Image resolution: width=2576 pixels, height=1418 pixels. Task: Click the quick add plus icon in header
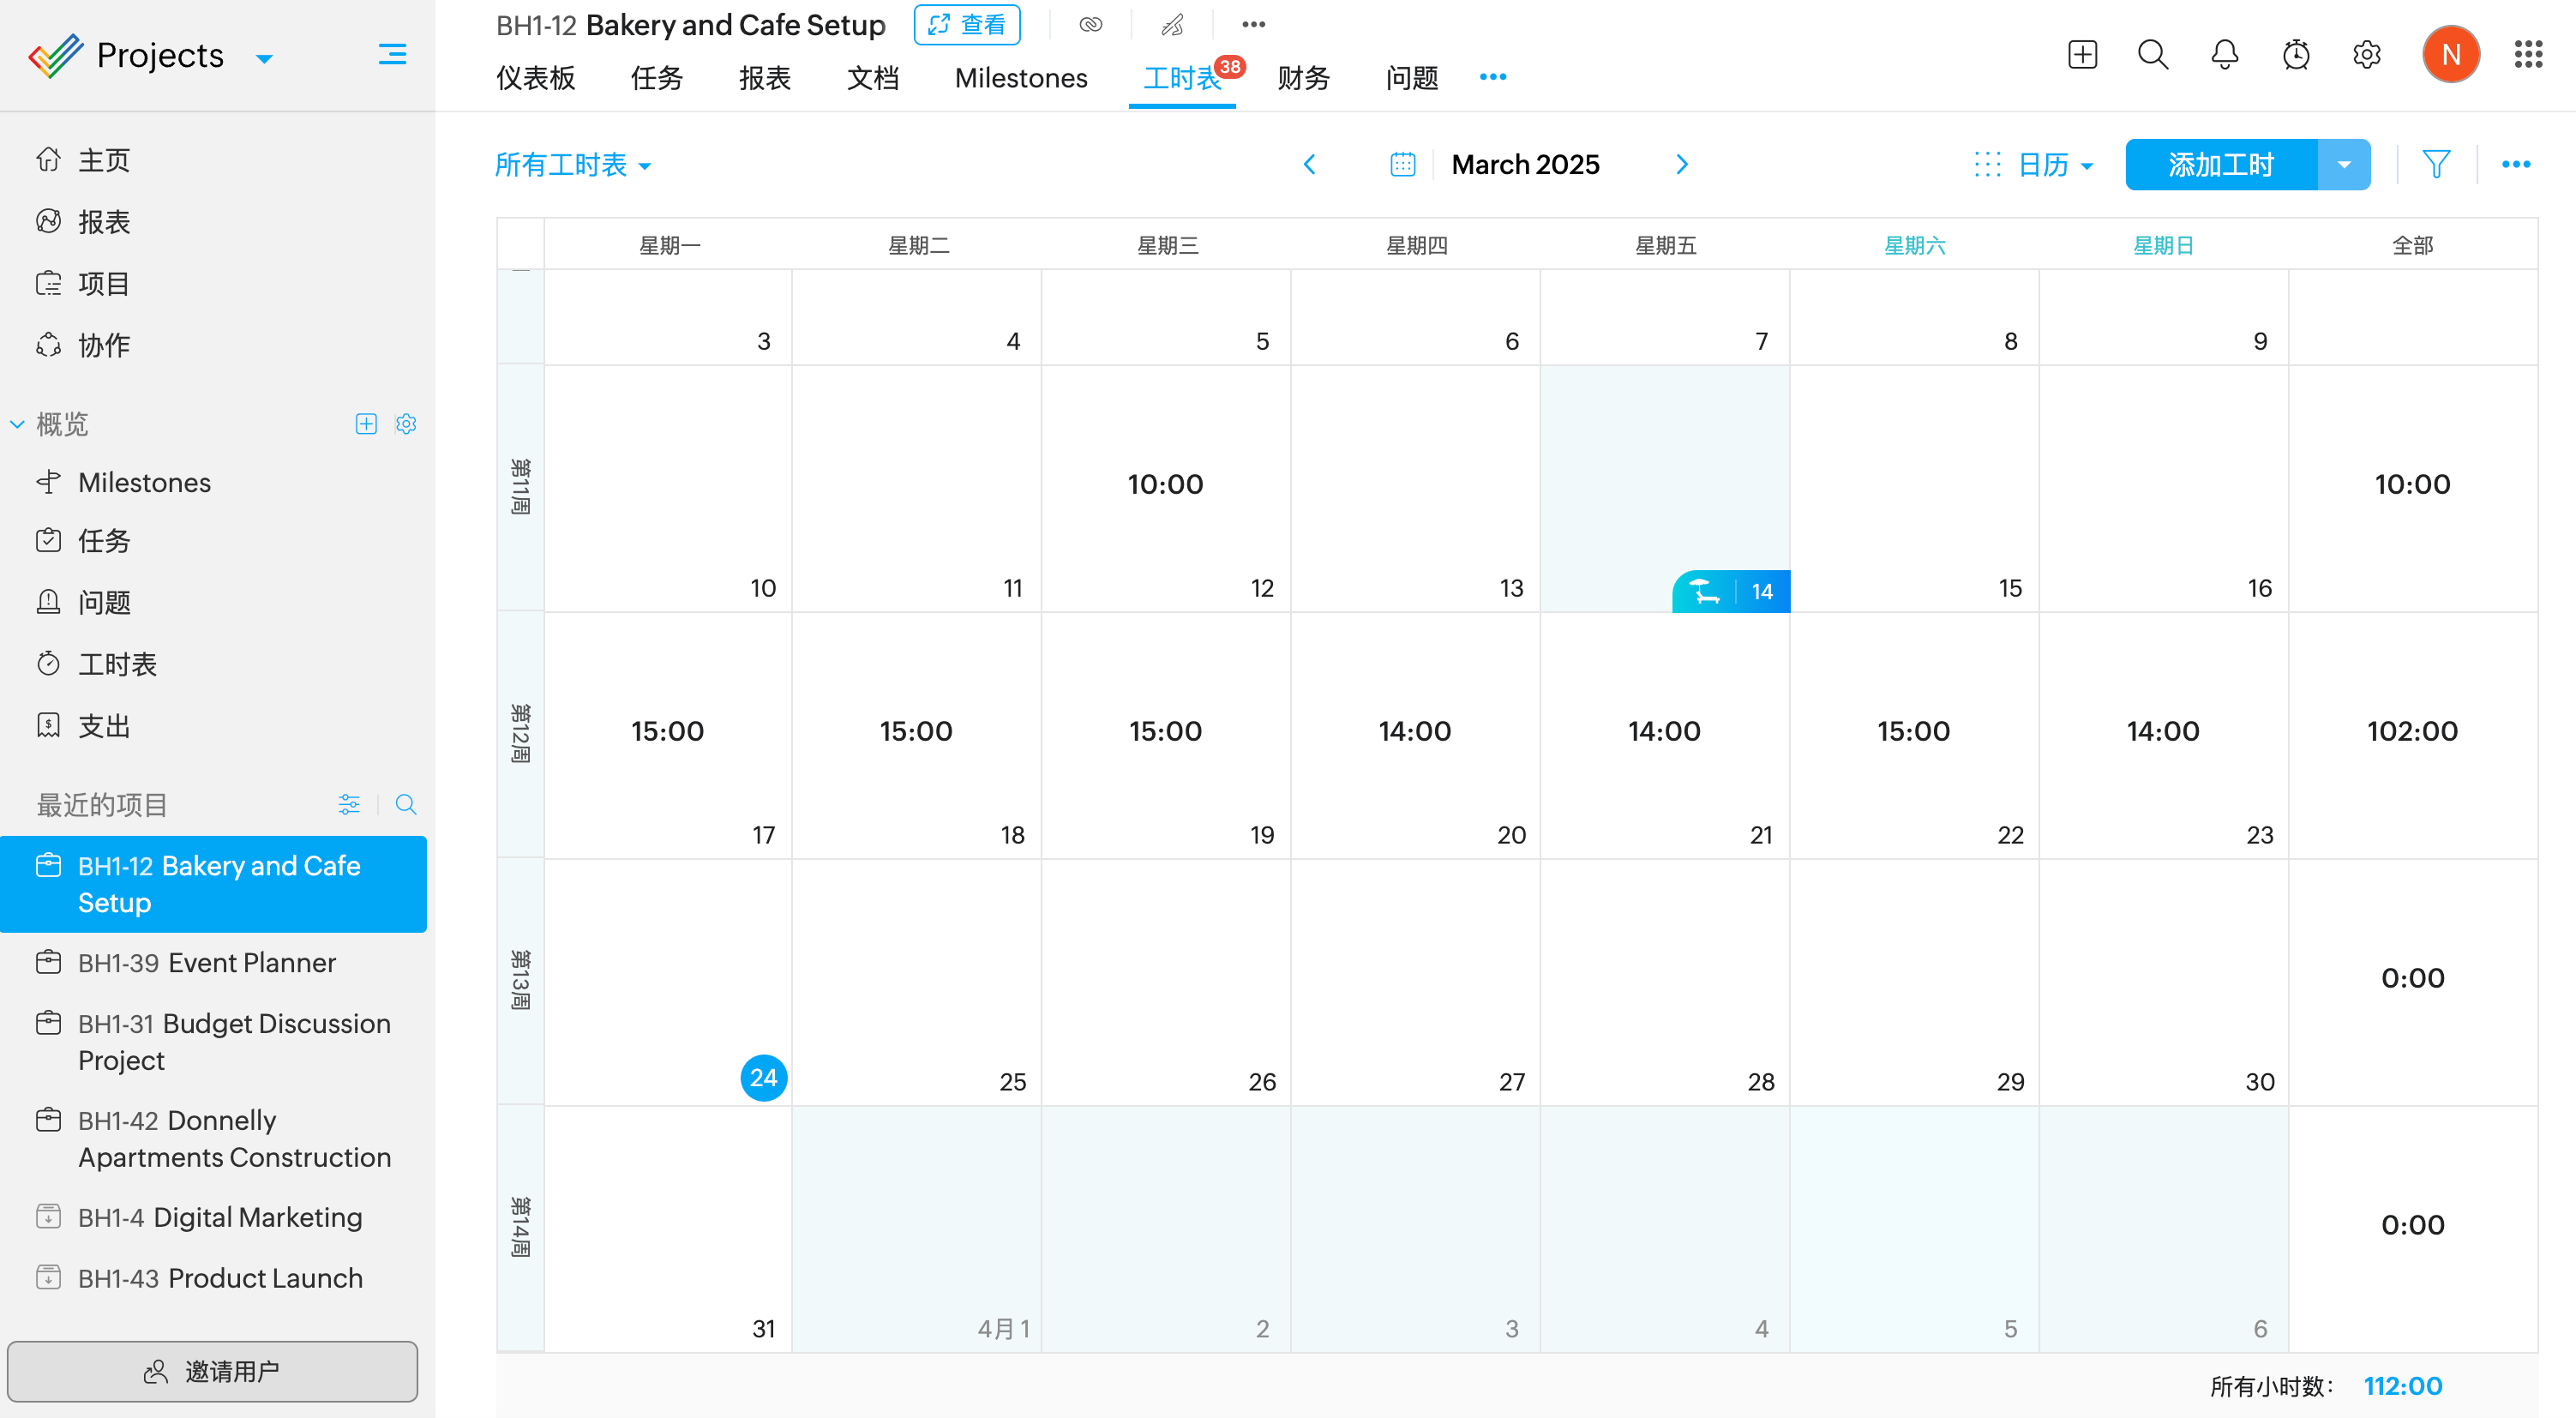[x=2082, y=55]
